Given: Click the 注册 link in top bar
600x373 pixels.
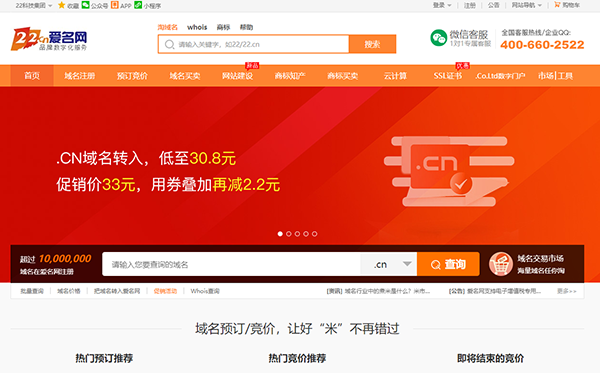Looking at the screenshot, I should click(470, 5).
